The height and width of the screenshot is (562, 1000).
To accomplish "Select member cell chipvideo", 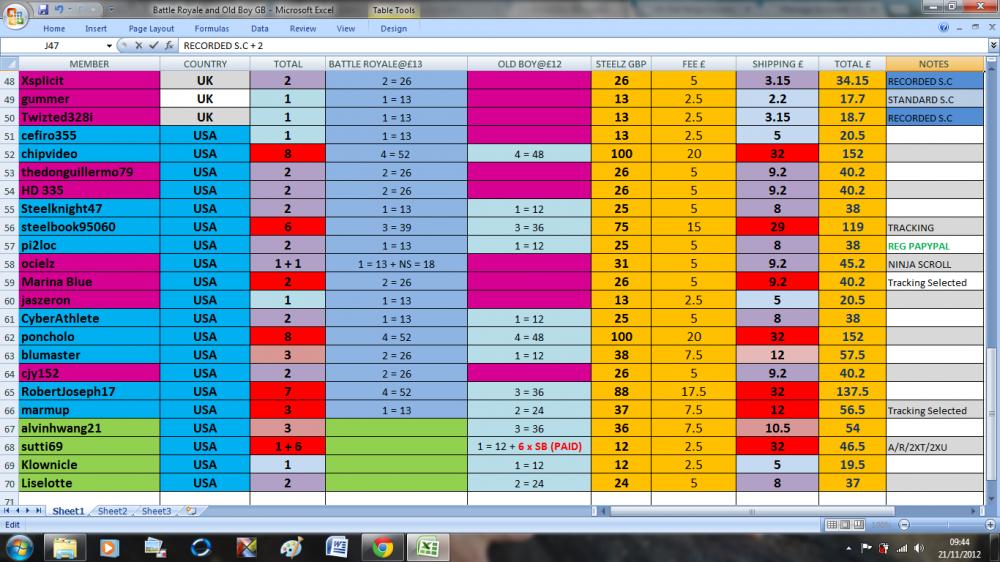I will (x=89, y=154).
